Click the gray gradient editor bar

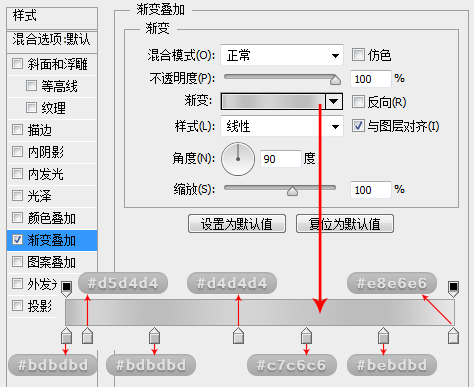tap(260, 312)
